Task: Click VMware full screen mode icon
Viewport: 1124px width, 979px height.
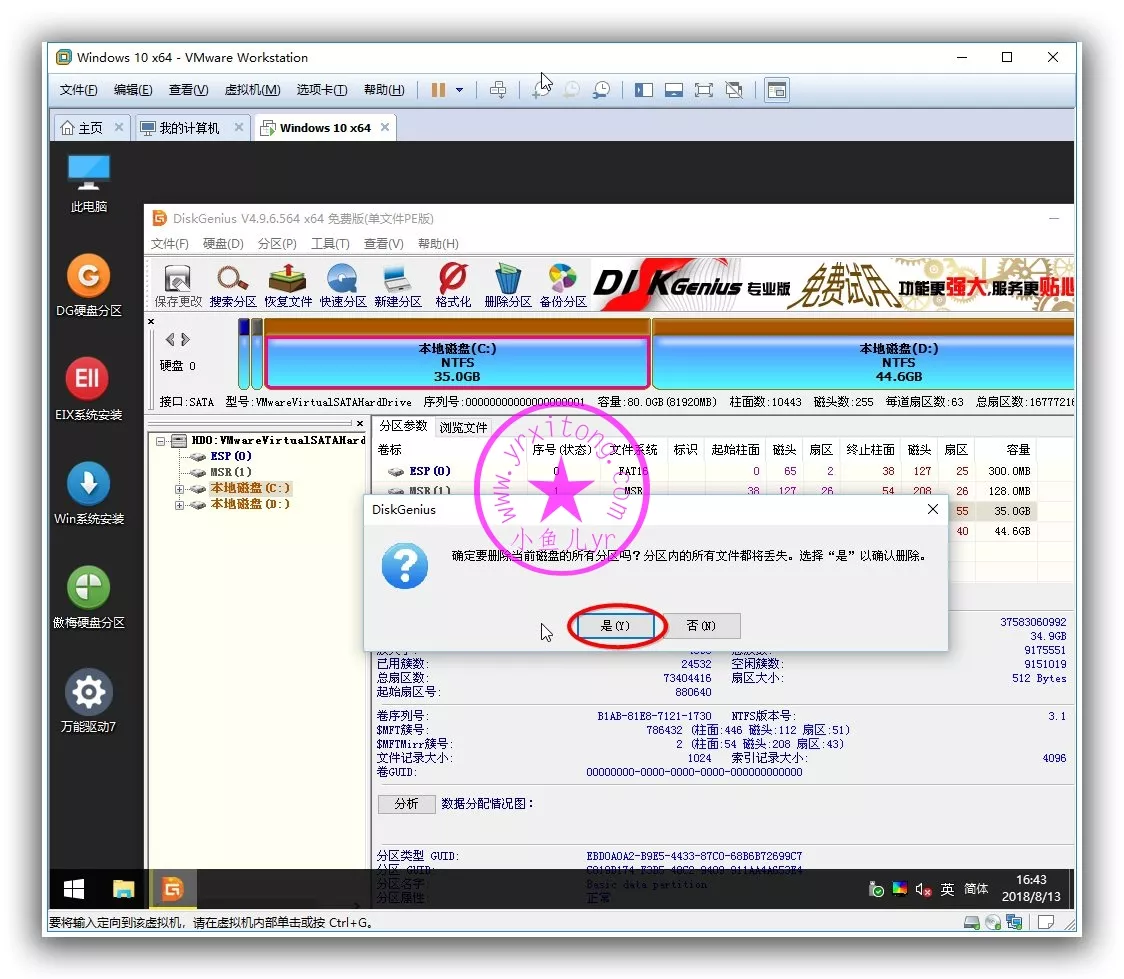Action: pyautogui.click(x=704, y=90)
